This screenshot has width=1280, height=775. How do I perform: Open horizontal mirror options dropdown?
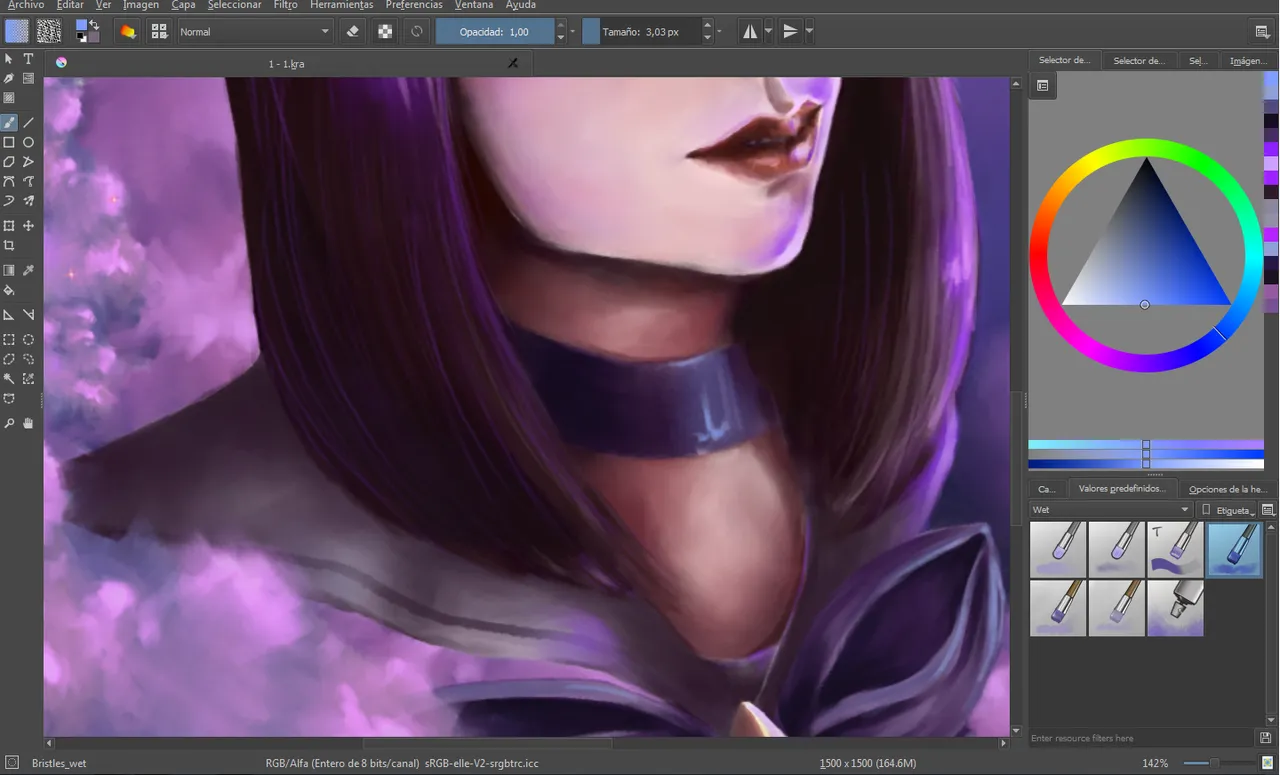pyautogui.click(x=768, y=31)
